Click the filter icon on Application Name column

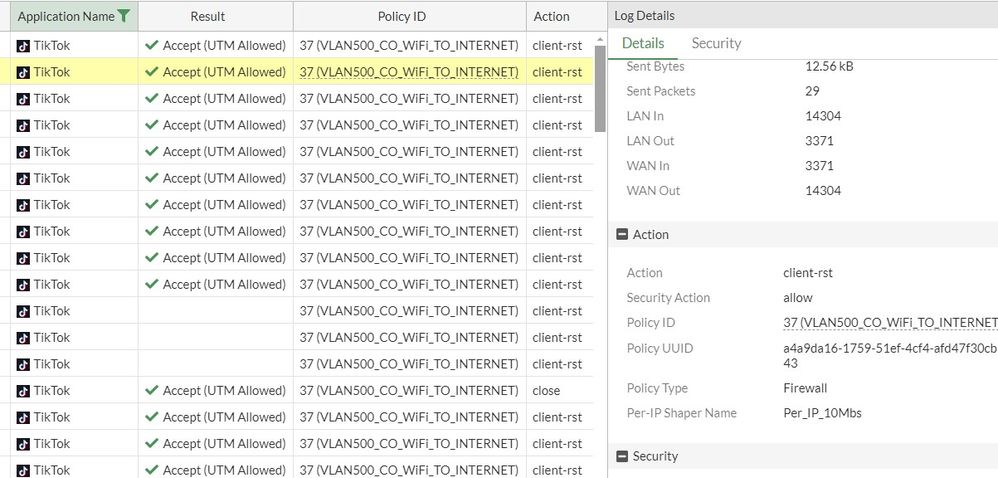pos(123,16)
